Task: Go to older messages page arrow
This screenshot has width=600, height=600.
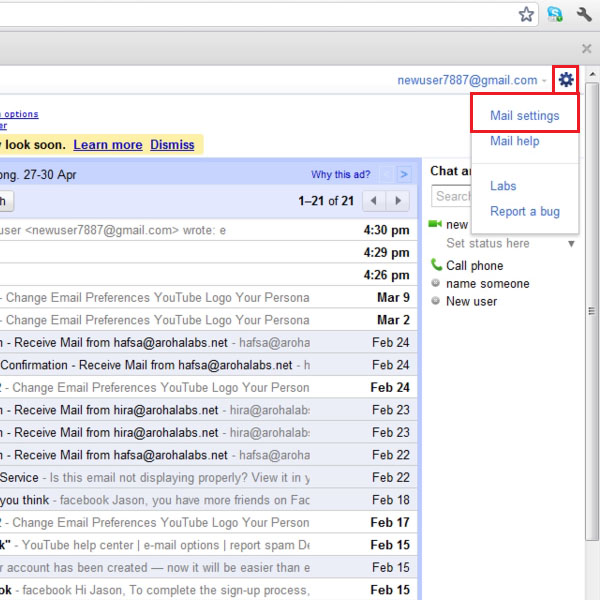Action: [x=398, y=201]
